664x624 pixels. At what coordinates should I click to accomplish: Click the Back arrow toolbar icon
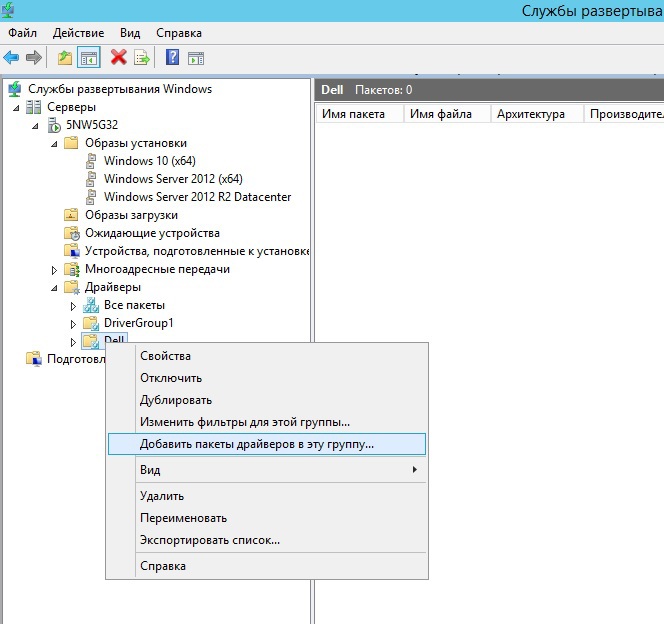point(11,57)
